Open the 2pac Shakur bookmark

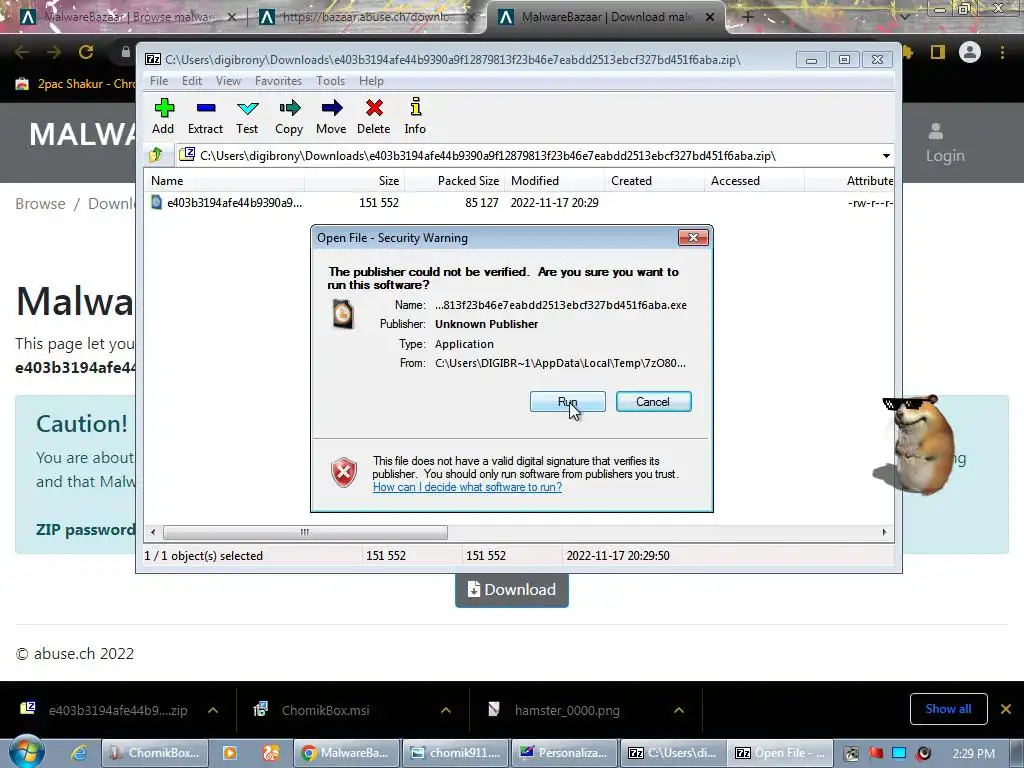(x=76, y=84)
